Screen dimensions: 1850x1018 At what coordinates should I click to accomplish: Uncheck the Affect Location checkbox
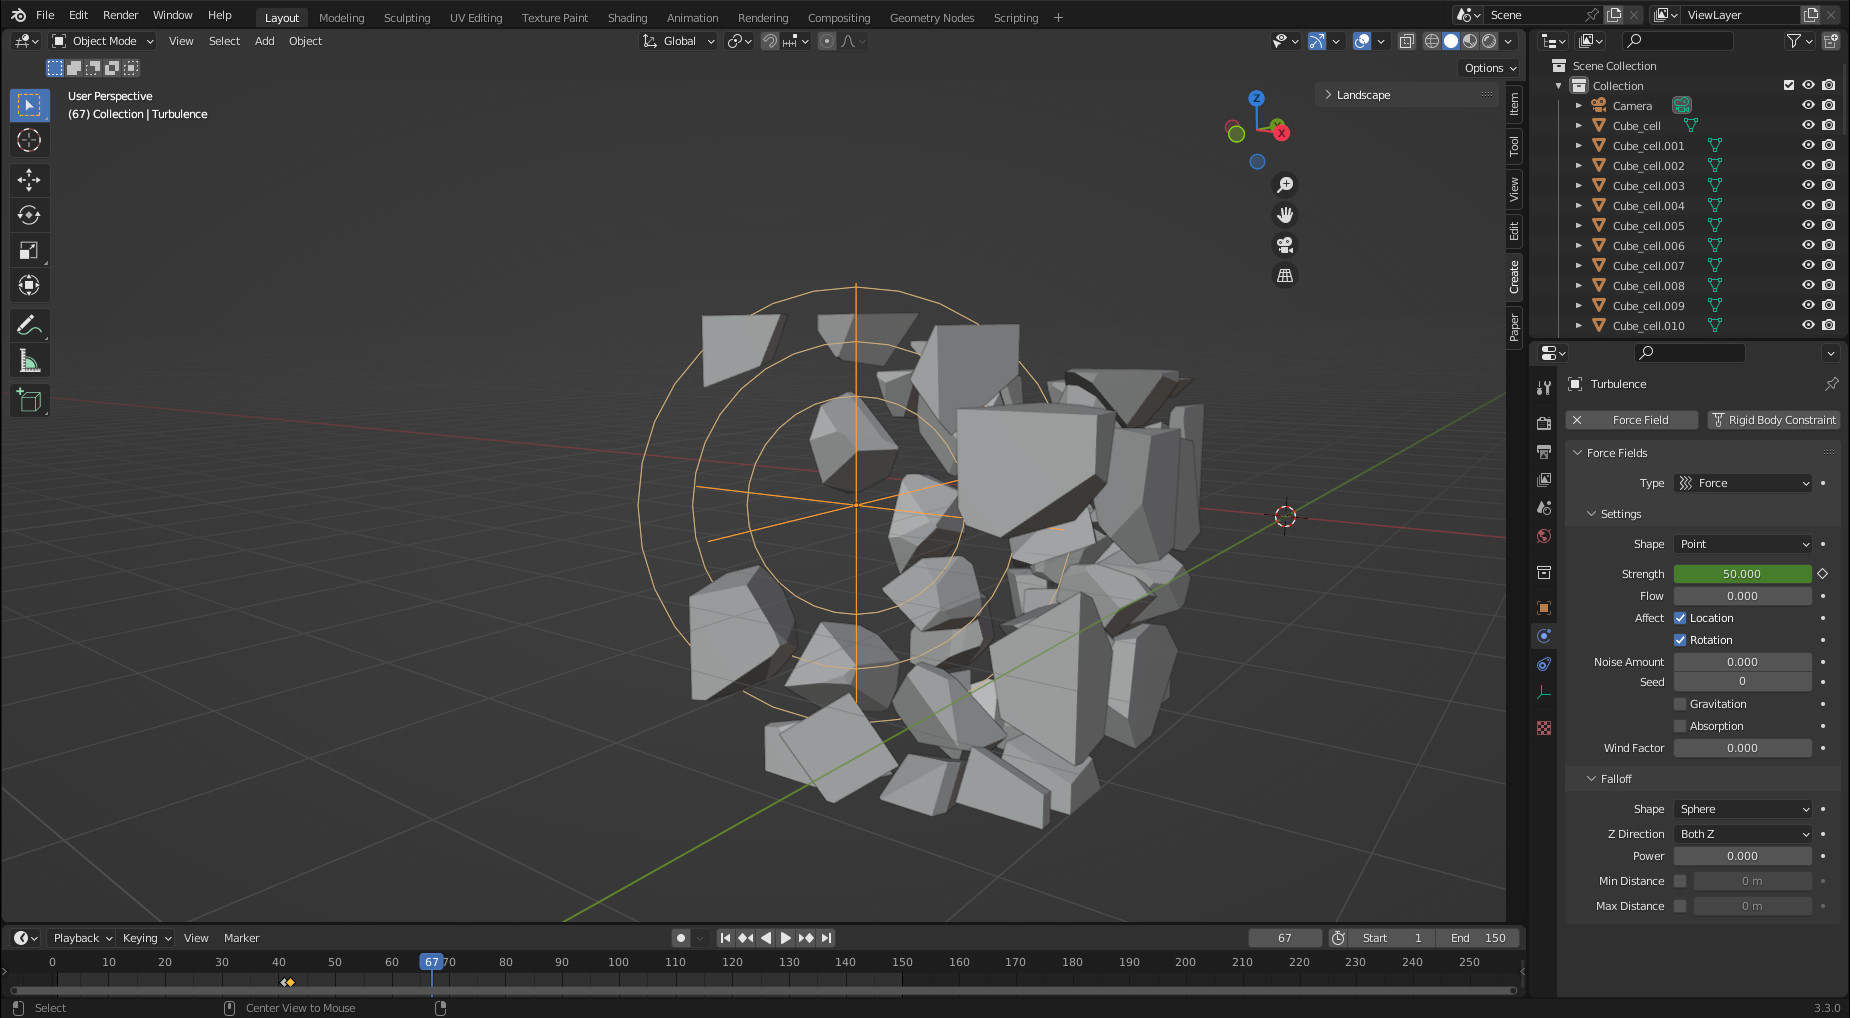click(1680, 618)
